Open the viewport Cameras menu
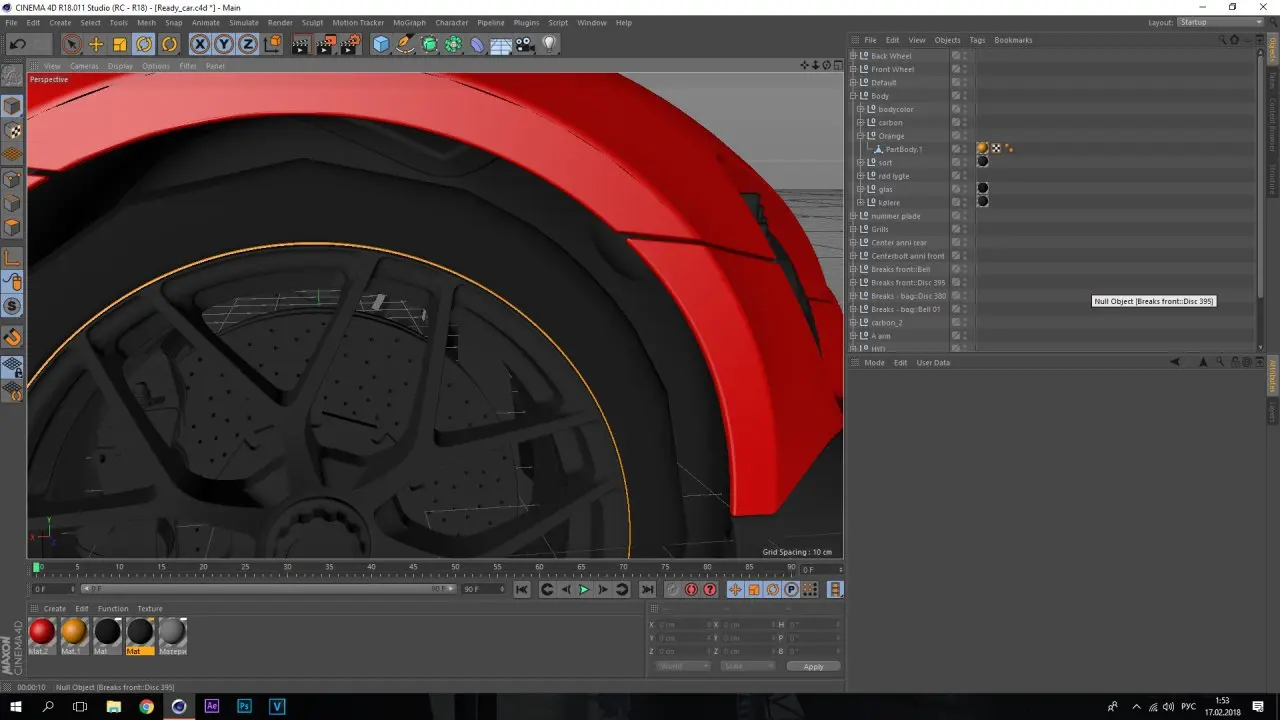Image resolution: width=1280 pixels, height=720 pixels. [84, 66]
